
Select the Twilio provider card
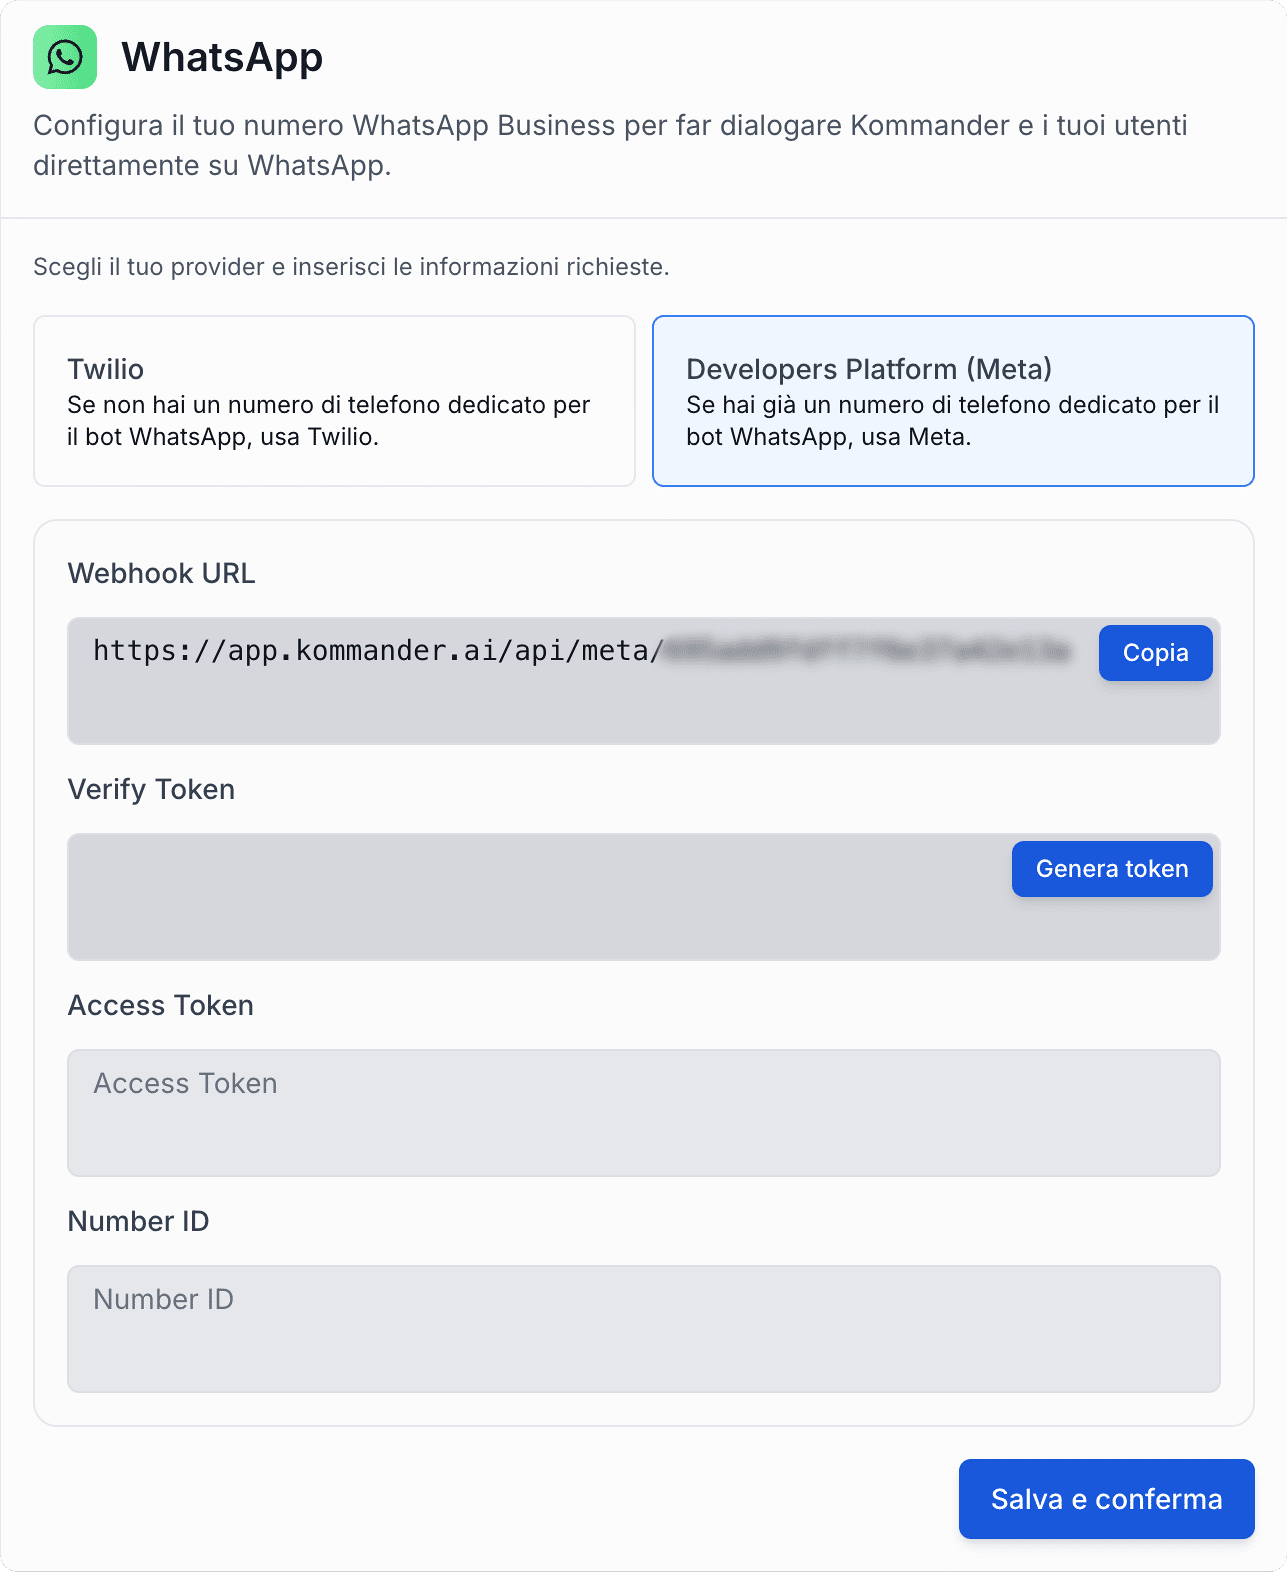(334, 401)
